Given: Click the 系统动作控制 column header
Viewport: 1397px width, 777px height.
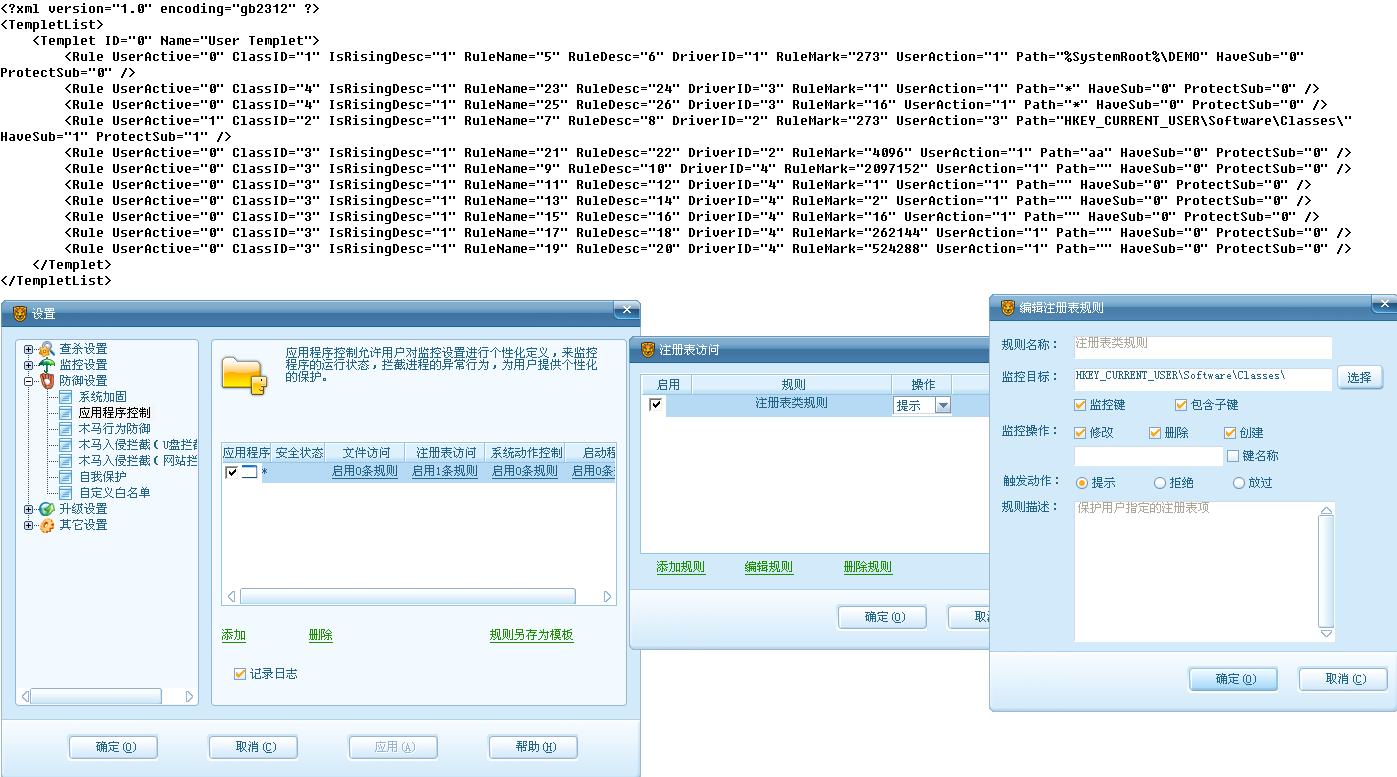Looking at the screenshot, I should coord(525,453).
